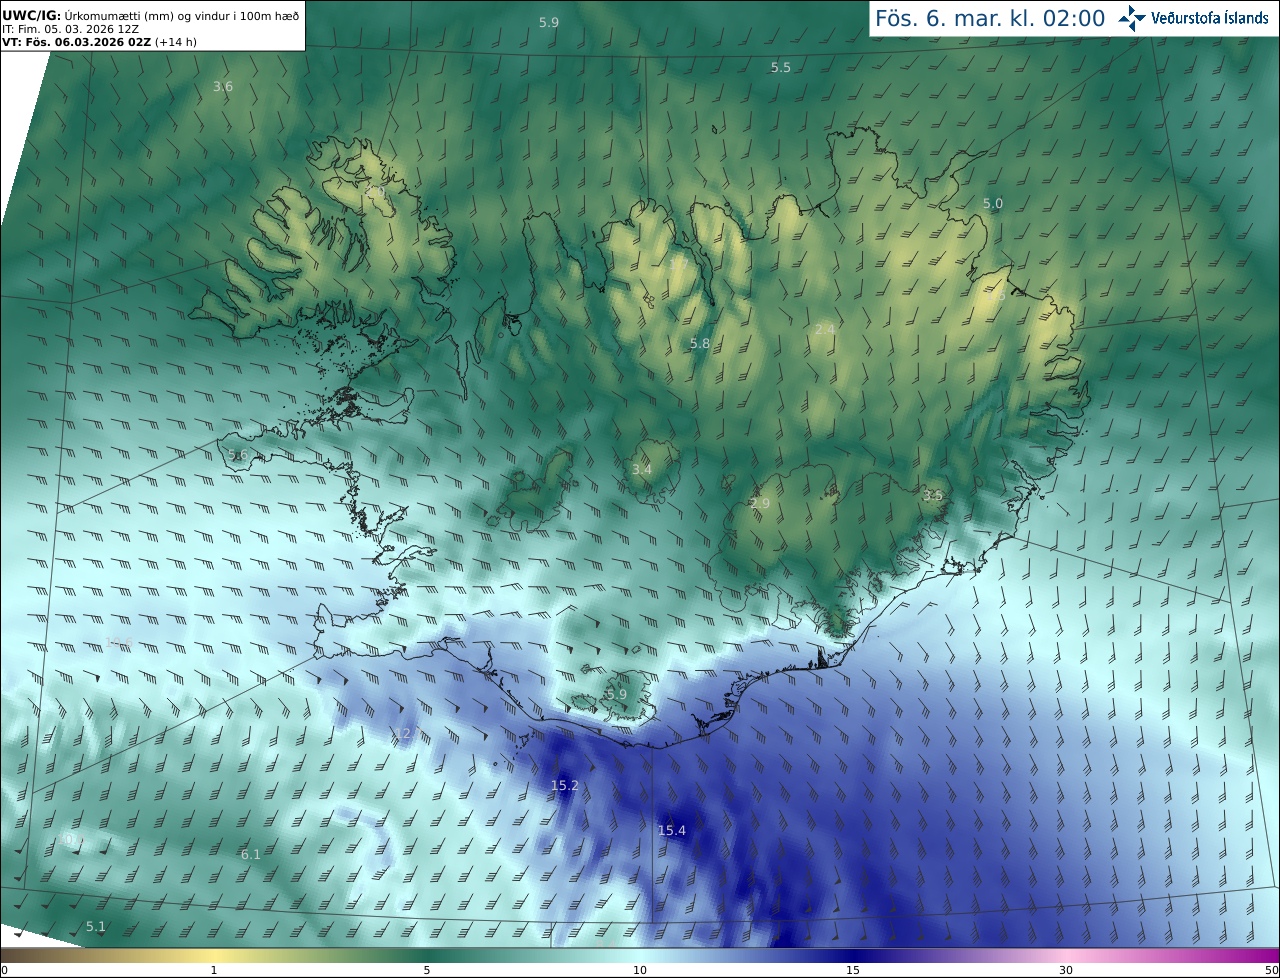Click the 'VT: Fös. 06.03.2026 02Z (+14 h)' line

(99, 42)
